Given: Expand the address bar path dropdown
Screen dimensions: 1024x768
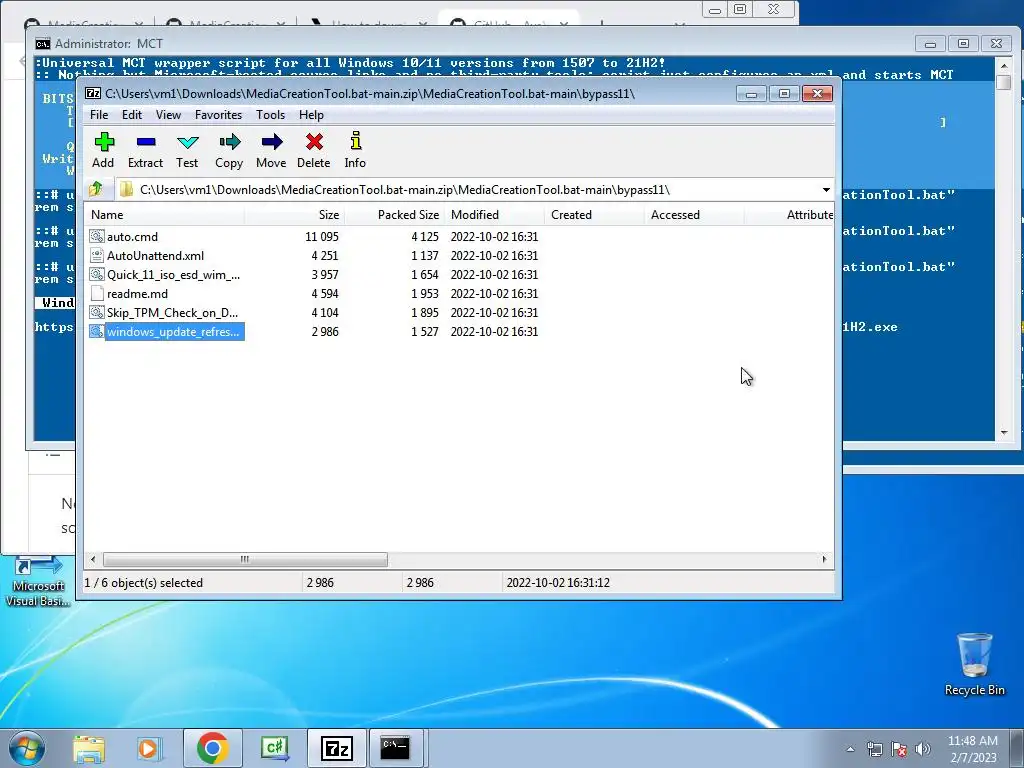Looking at the screenshot, I should 826,189.
